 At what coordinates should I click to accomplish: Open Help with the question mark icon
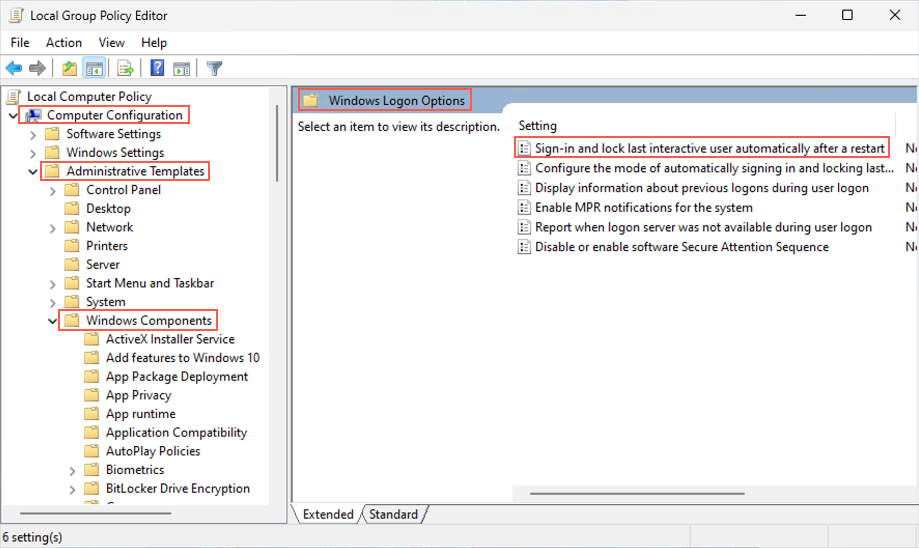[x=157, y=68]
